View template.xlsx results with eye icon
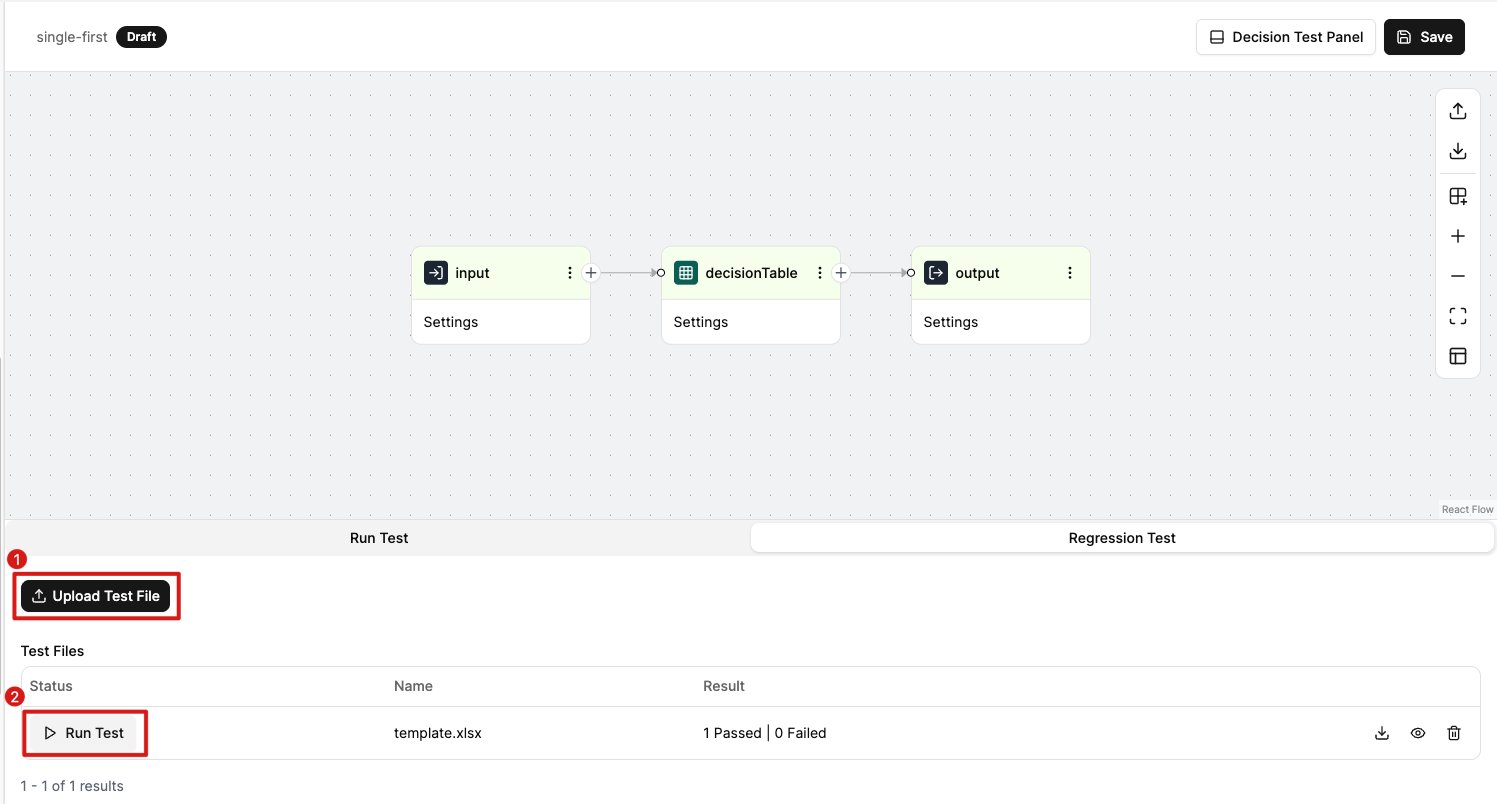The width and height of the screenshot is (1497, 804). pos(1418,733)
